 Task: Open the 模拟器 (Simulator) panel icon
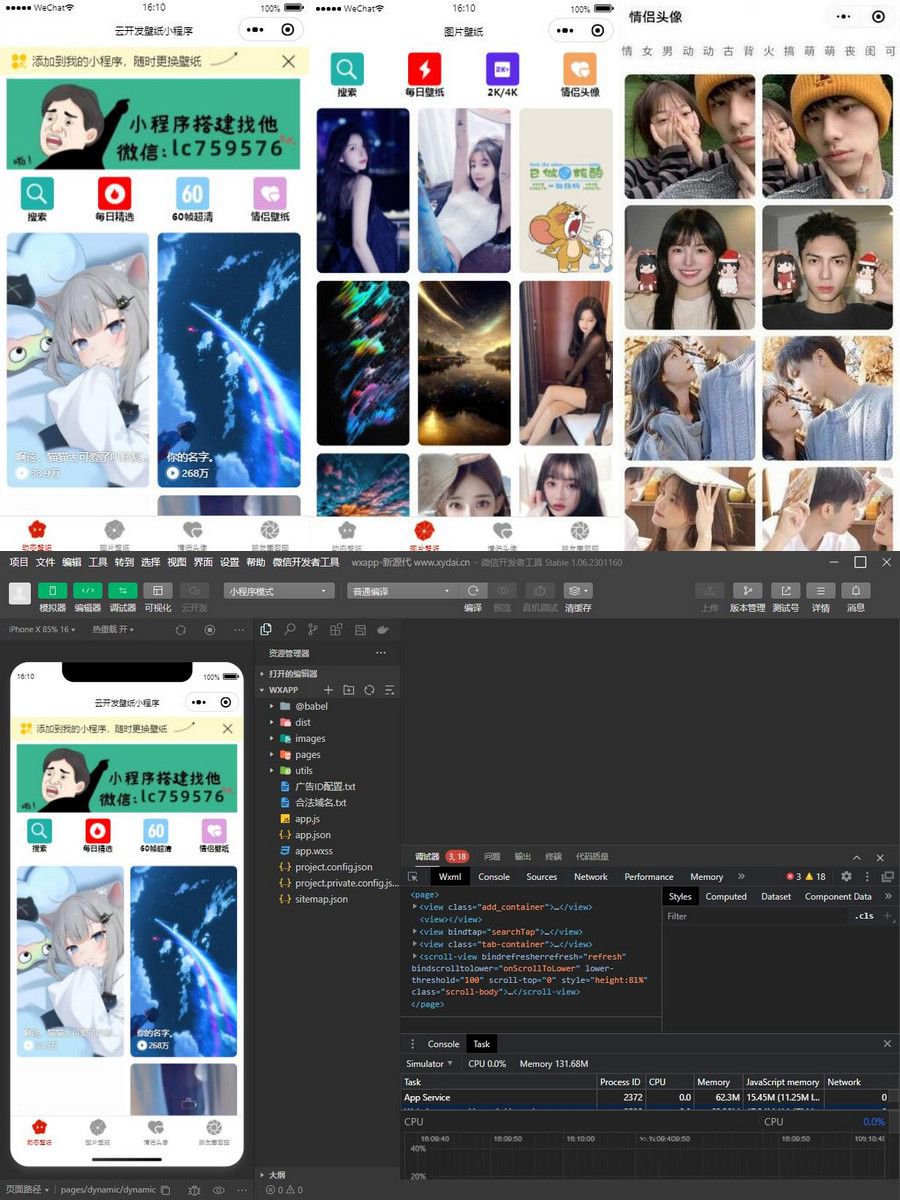51,592
